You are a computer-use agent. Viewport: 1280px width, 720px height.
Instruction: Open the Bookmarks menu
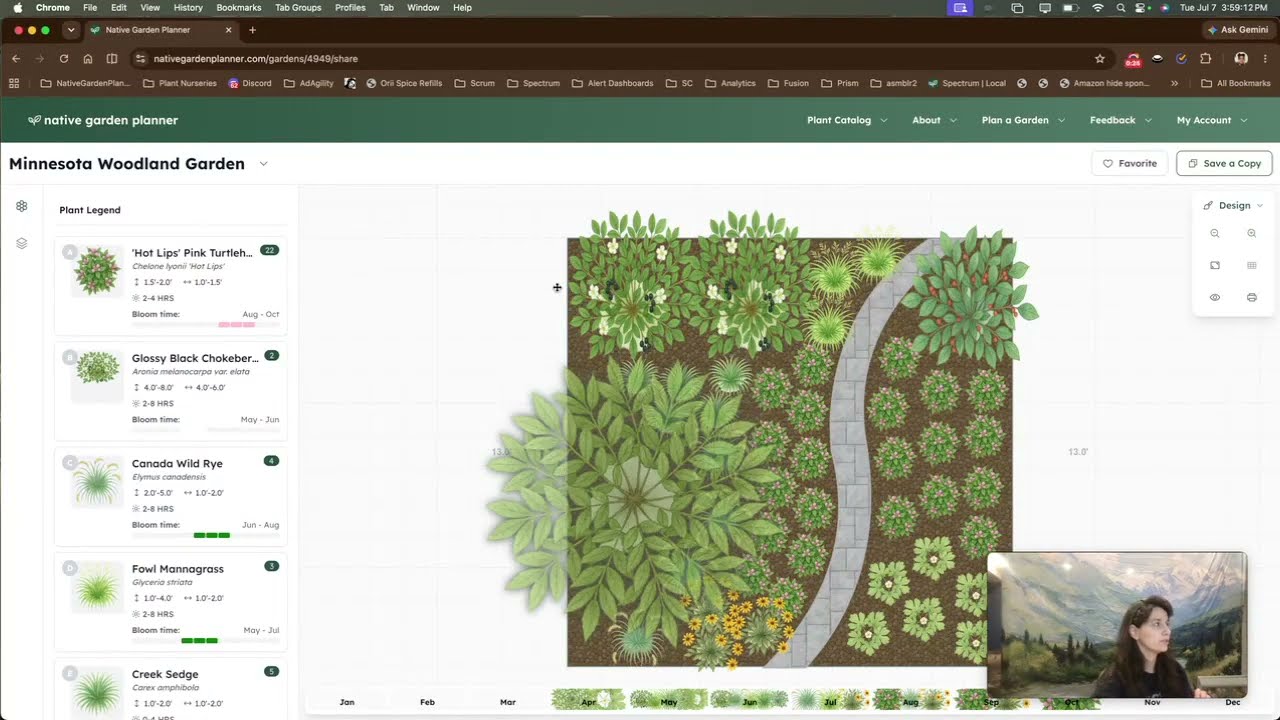(239, 7)
